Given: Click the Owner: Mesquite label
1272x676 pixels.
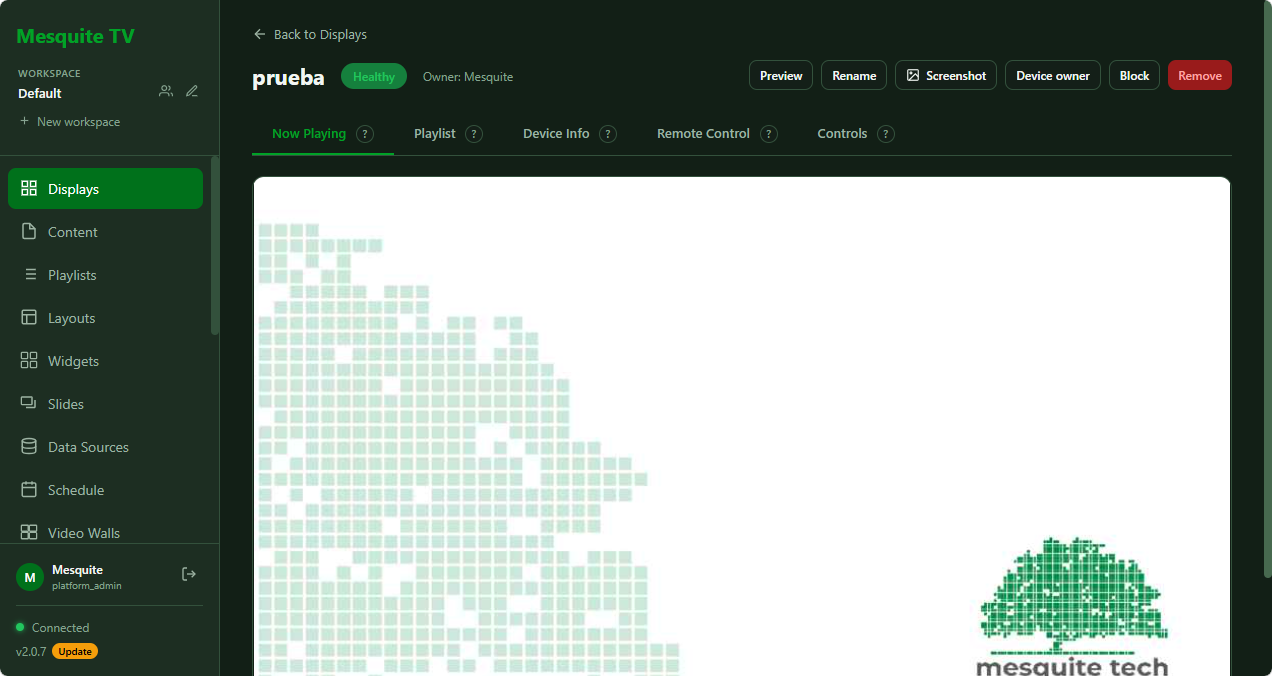Looking at the screenshot, I should tap(468, 77).
